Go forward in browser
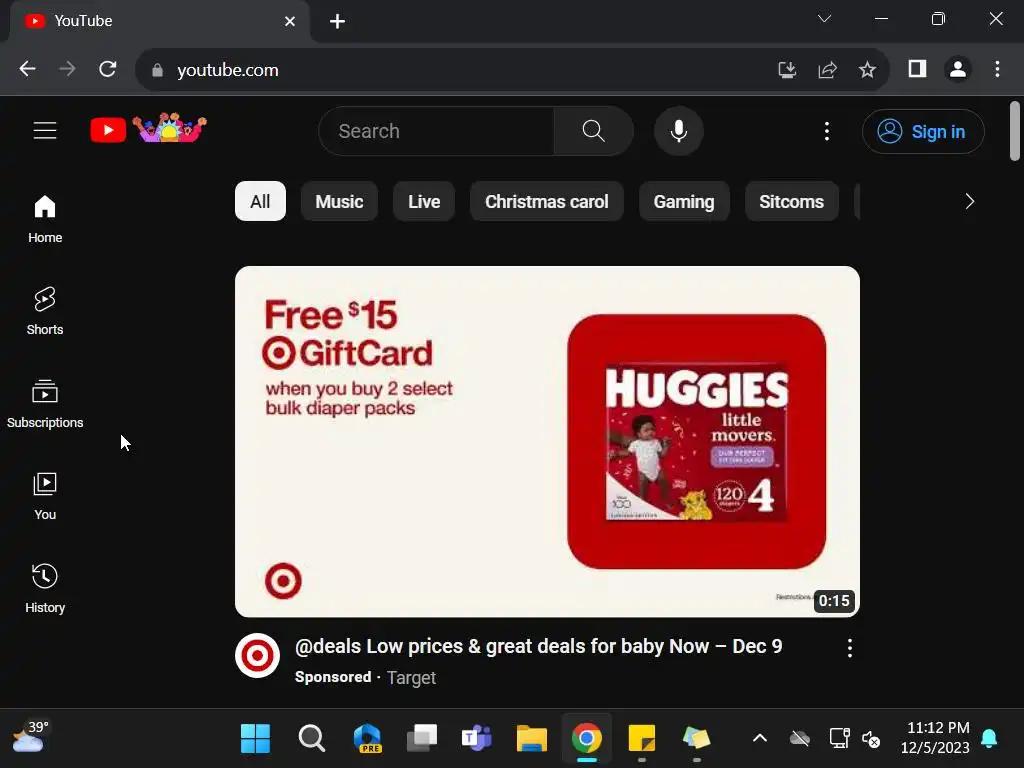Screen dimensions: 1024x768 coord(67,69)
